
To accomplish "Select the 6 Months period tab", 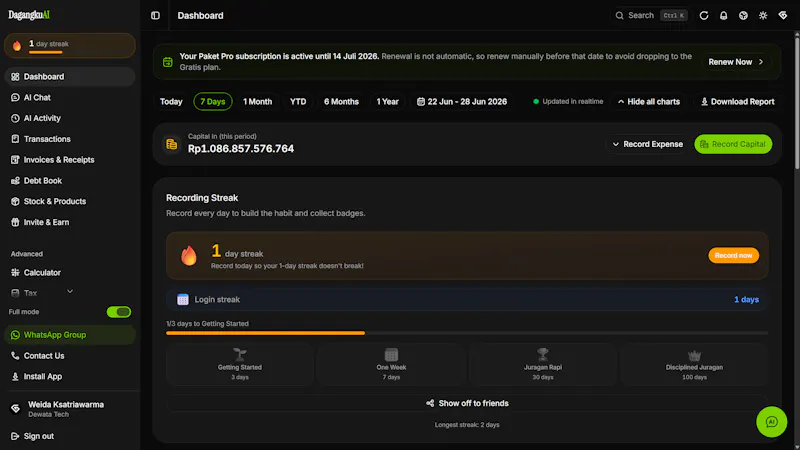I will point(341,102).
